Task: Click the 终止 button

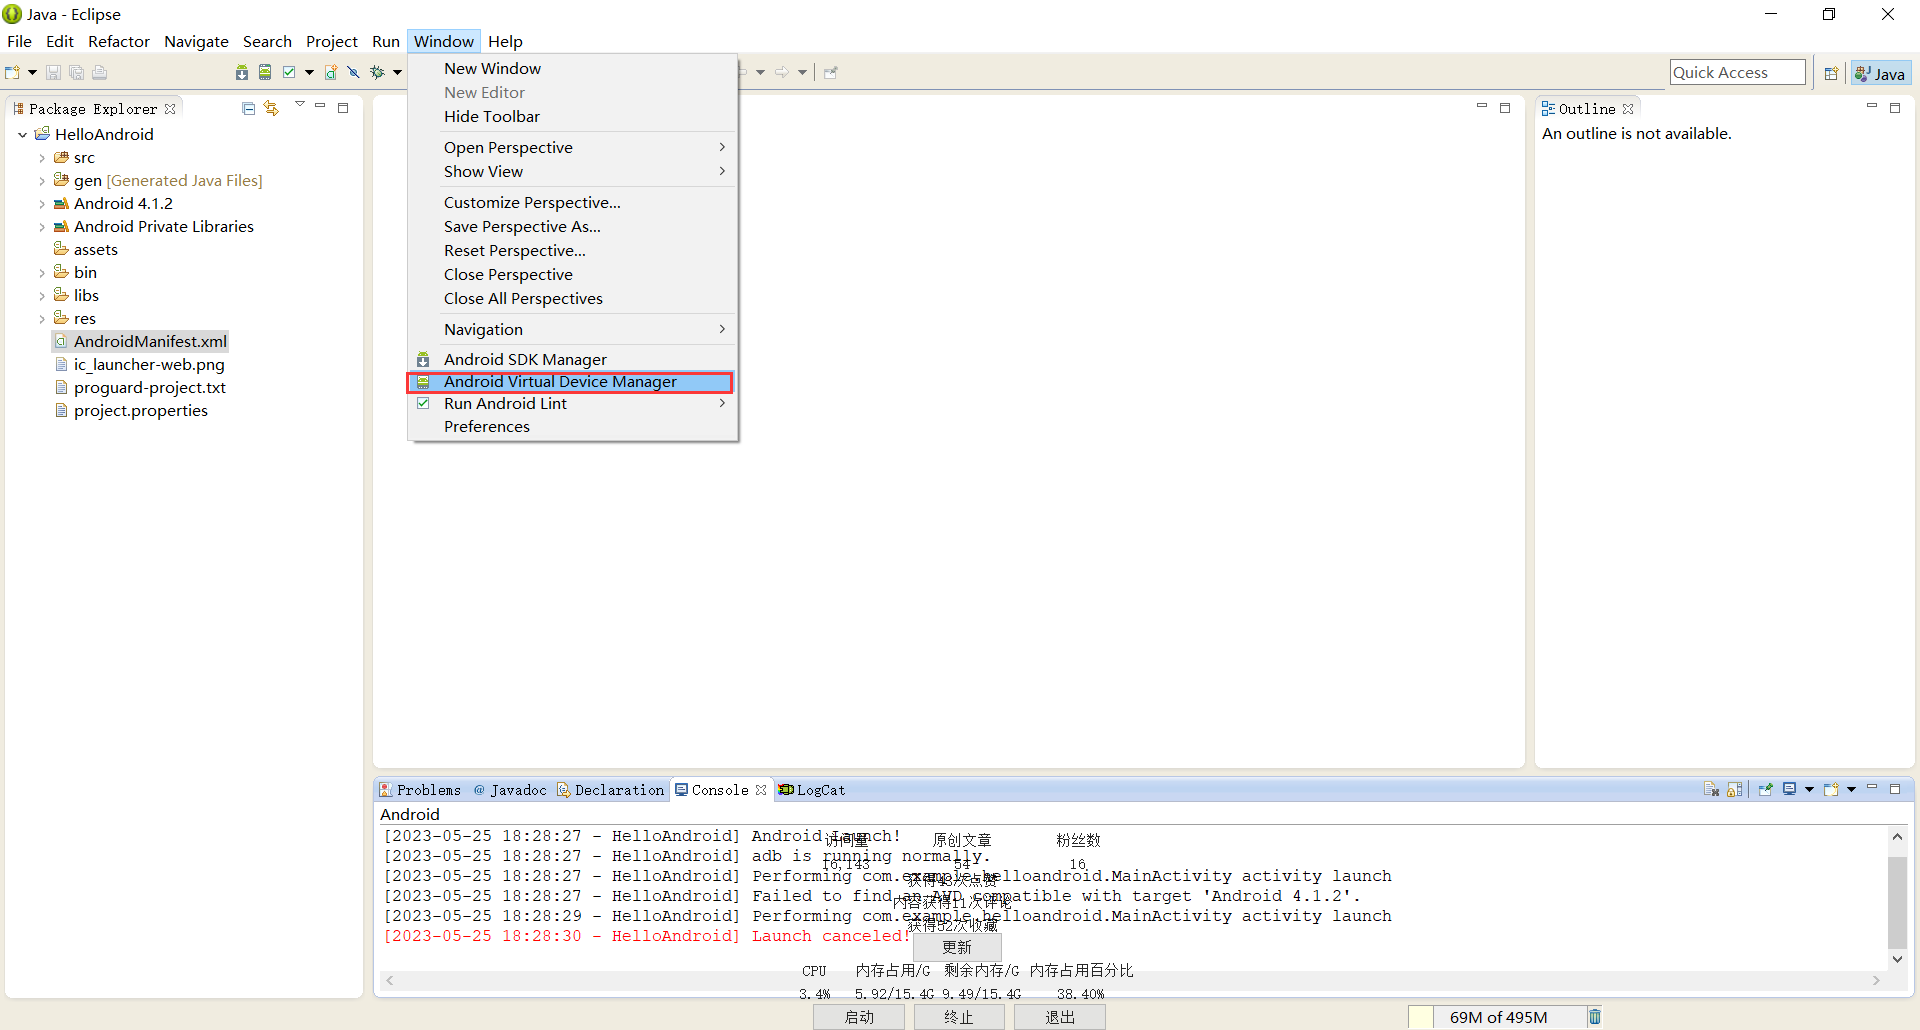Action: point(959,1016)
